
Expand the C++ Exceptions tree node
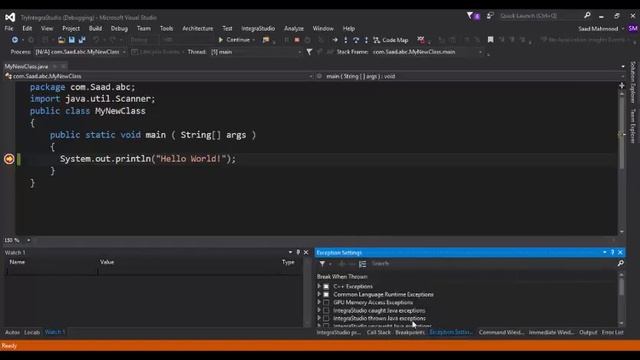(319, 287)
